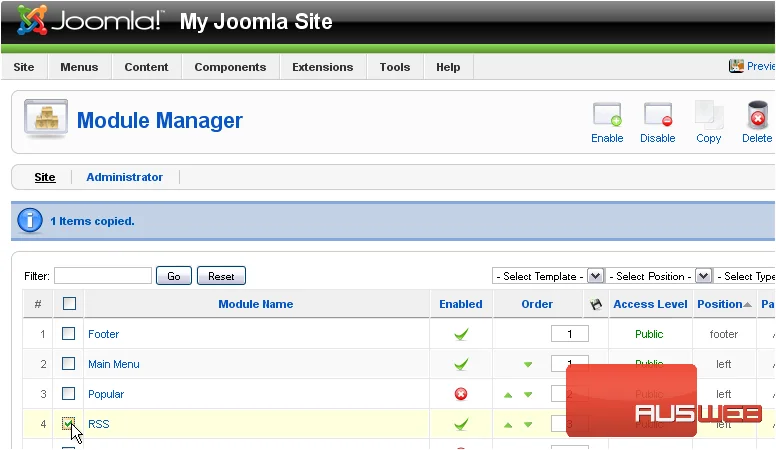The image size is (776, 450).
Task: Open the Footer module link
Action: tap(103, 334)
